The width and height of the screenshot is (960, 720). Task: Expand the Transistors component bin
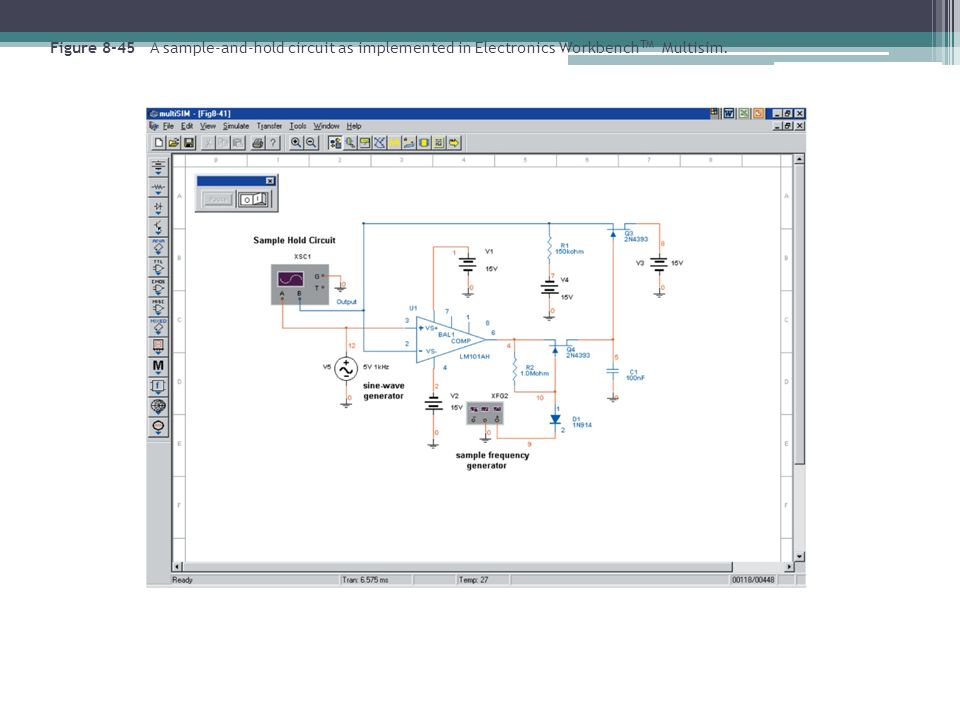pos(158,227)
